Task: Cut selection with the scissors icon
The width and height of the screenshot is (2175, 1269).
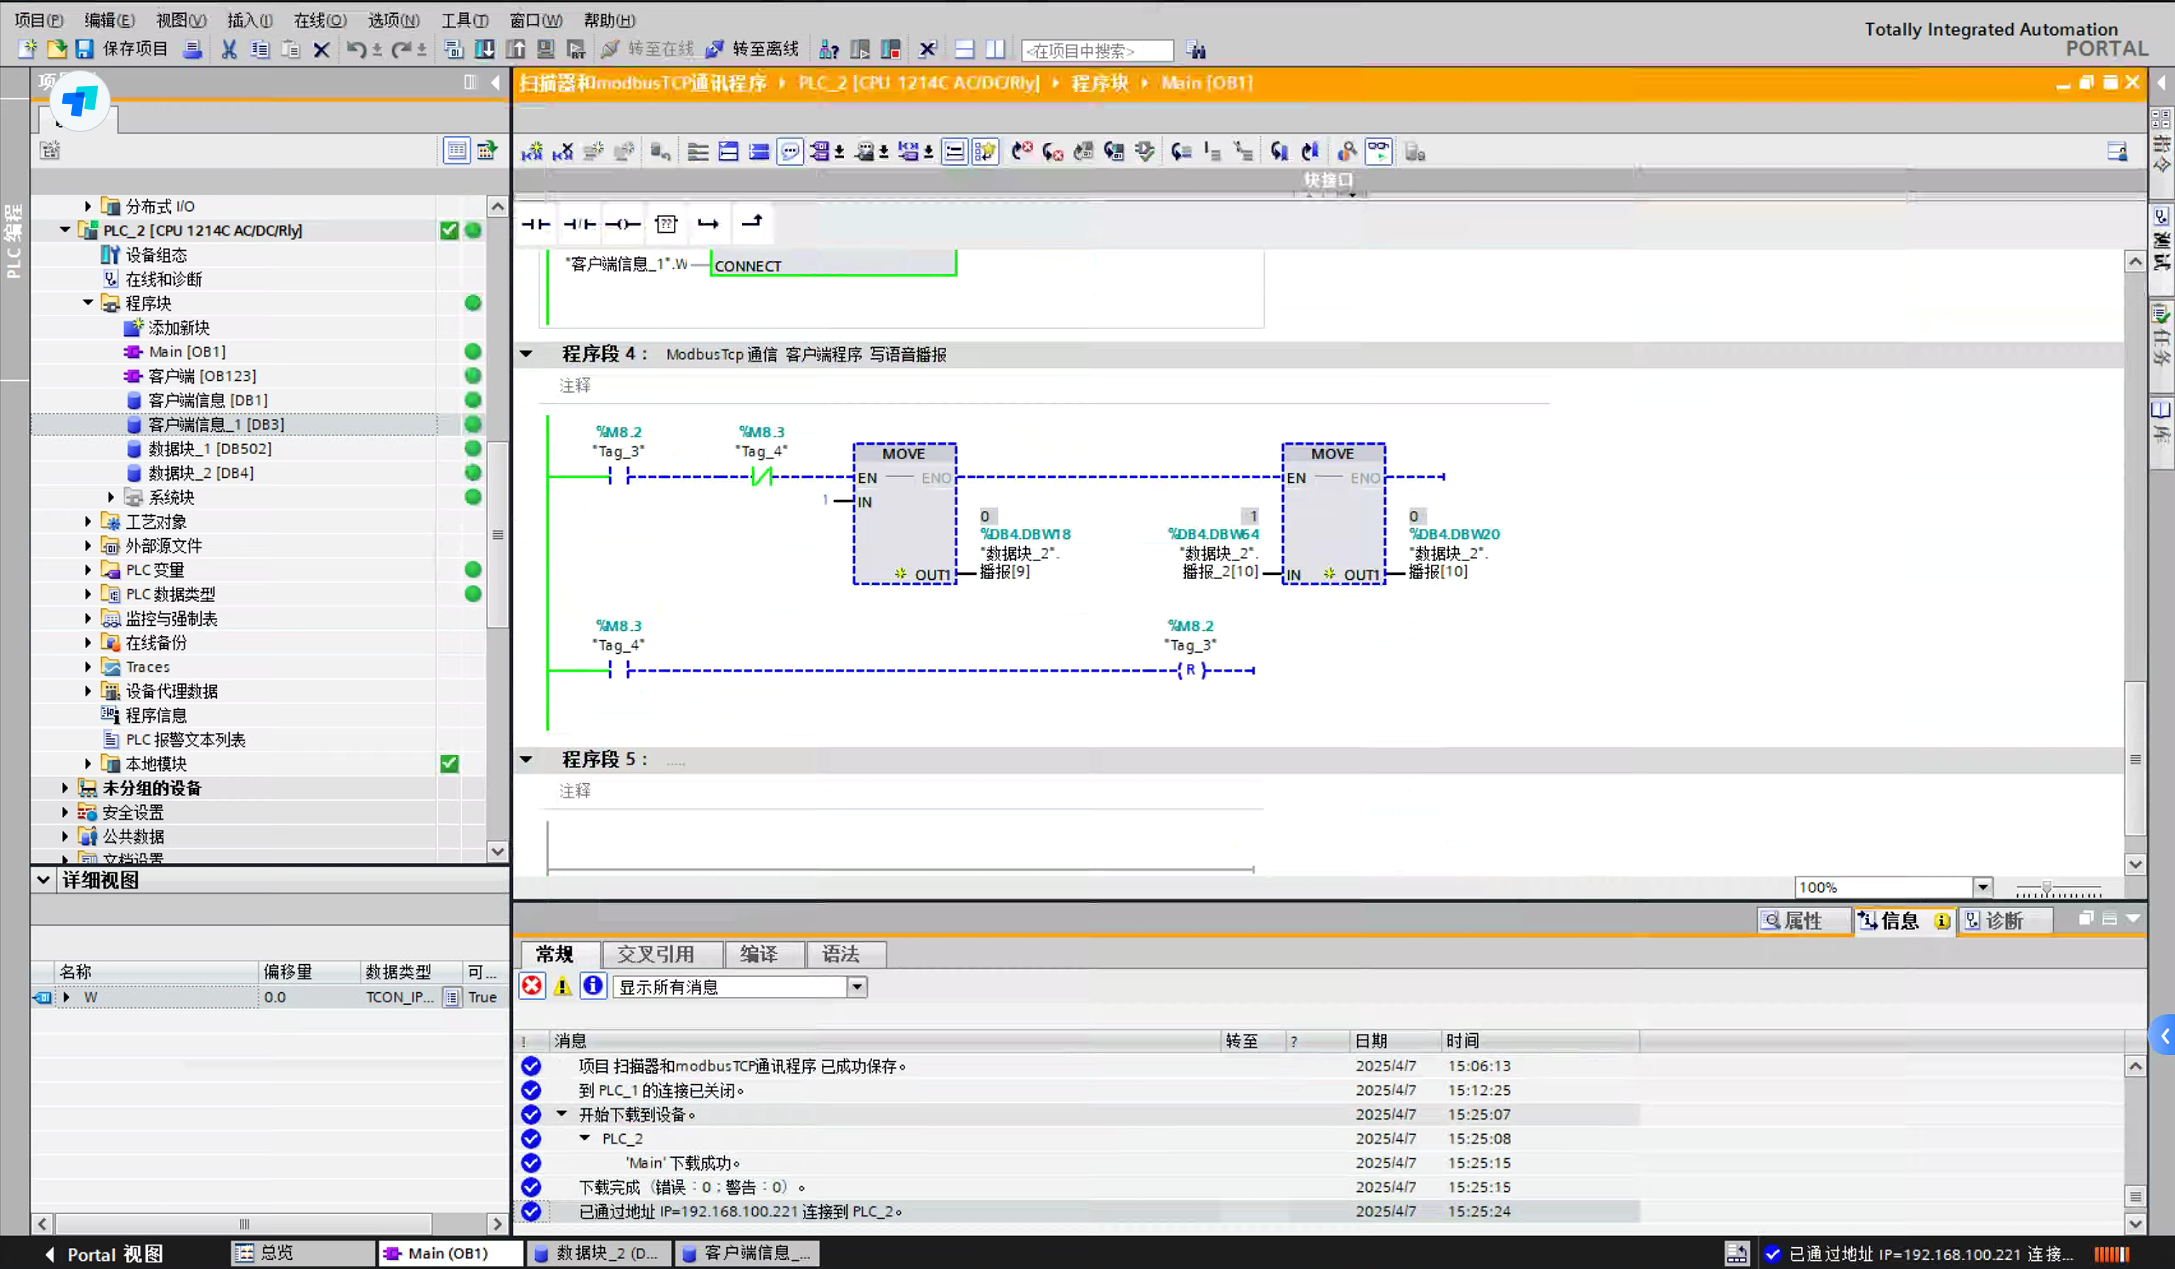Action: pos(229,49)
